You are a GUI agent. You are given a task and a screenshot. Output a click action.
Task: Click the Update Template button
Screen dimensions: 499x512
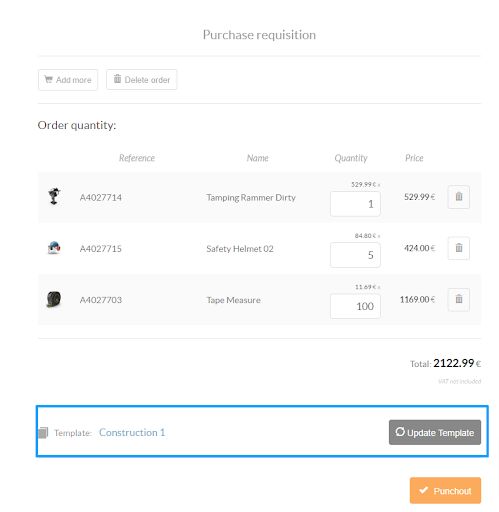[x=435, y=432]
